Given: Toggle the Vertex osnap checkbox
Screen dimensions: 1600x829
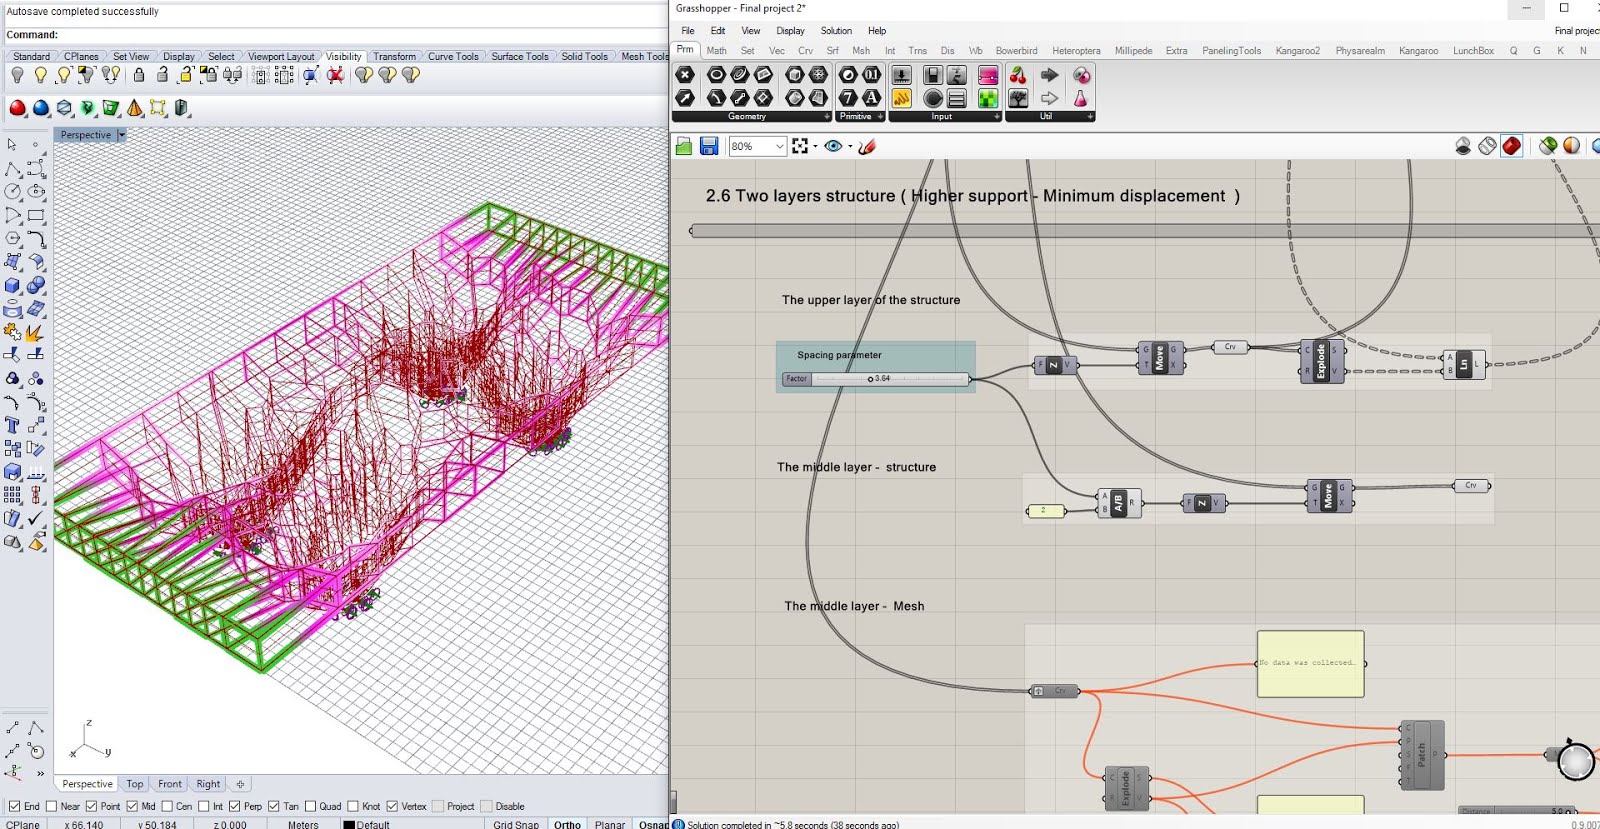Looking at the screenshot, I should [x=392, y=806].
